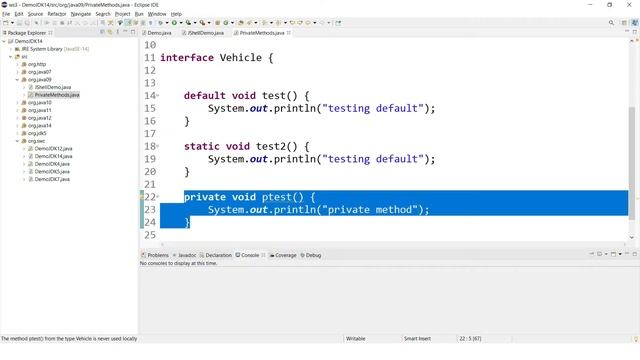Select the org.java07 package

click(x=39, y=72)
